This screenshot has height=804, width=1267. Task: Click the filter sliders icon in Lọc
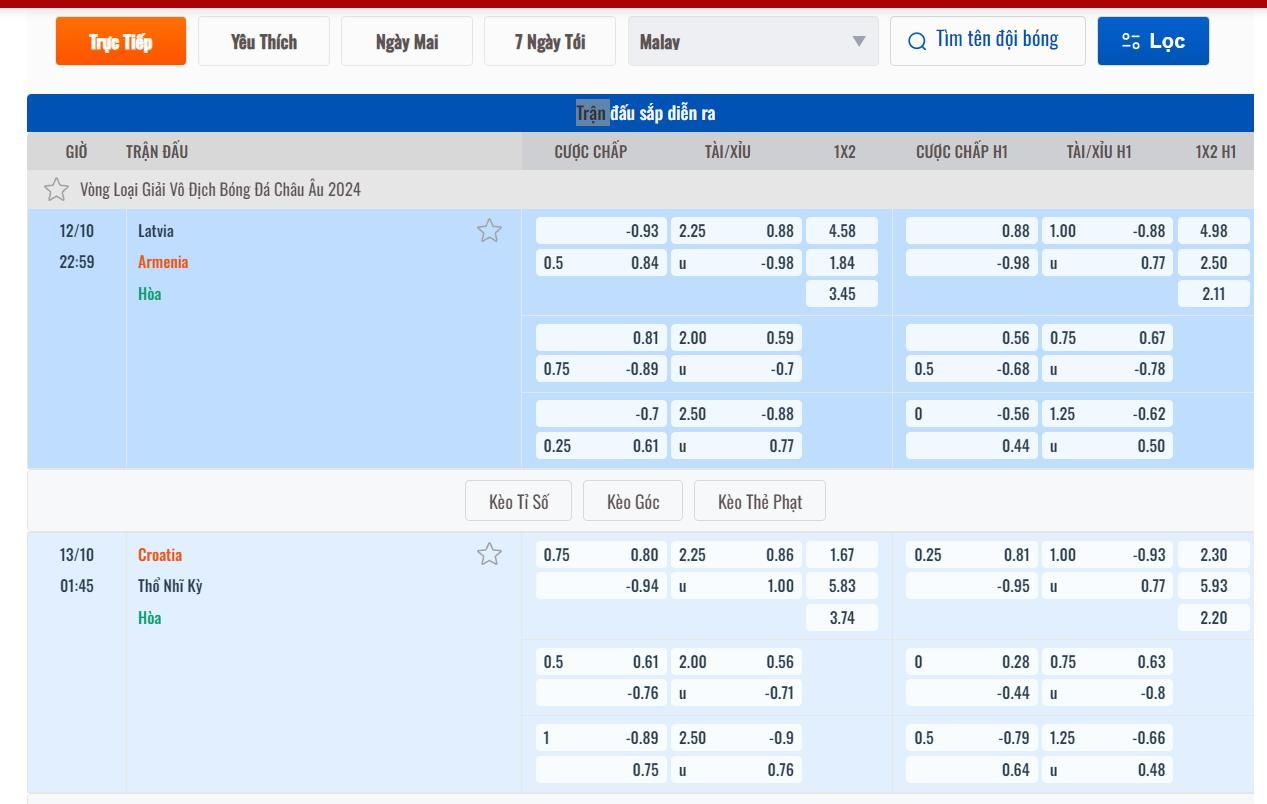coord(1131,41)
